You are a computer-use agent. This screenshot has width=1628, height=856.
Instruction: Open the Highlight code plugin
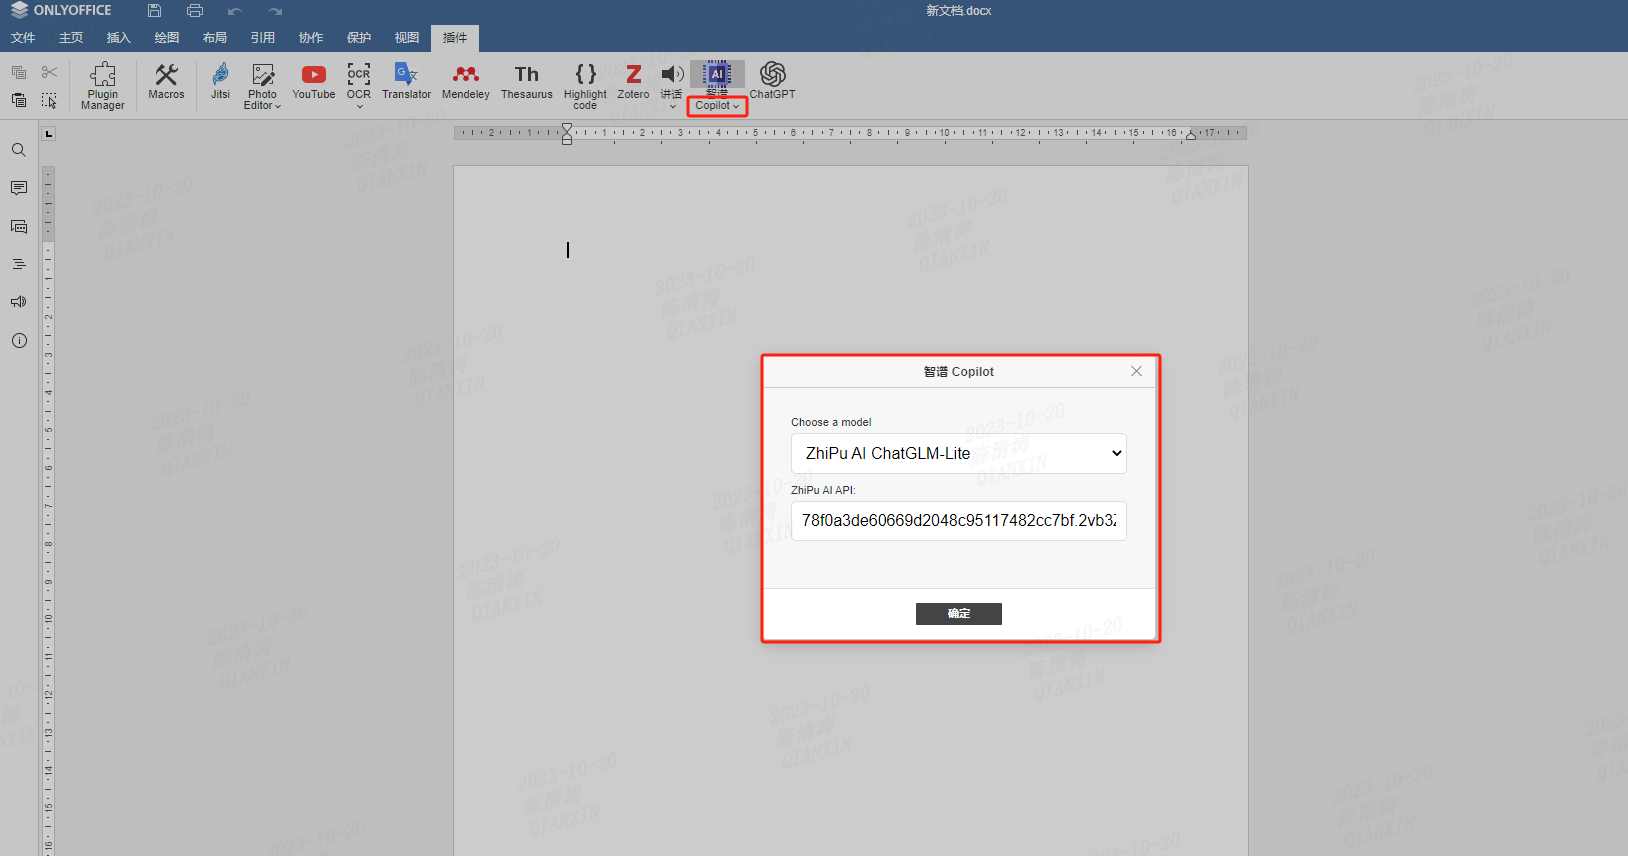pyautogui.click(x=585, y=85)
